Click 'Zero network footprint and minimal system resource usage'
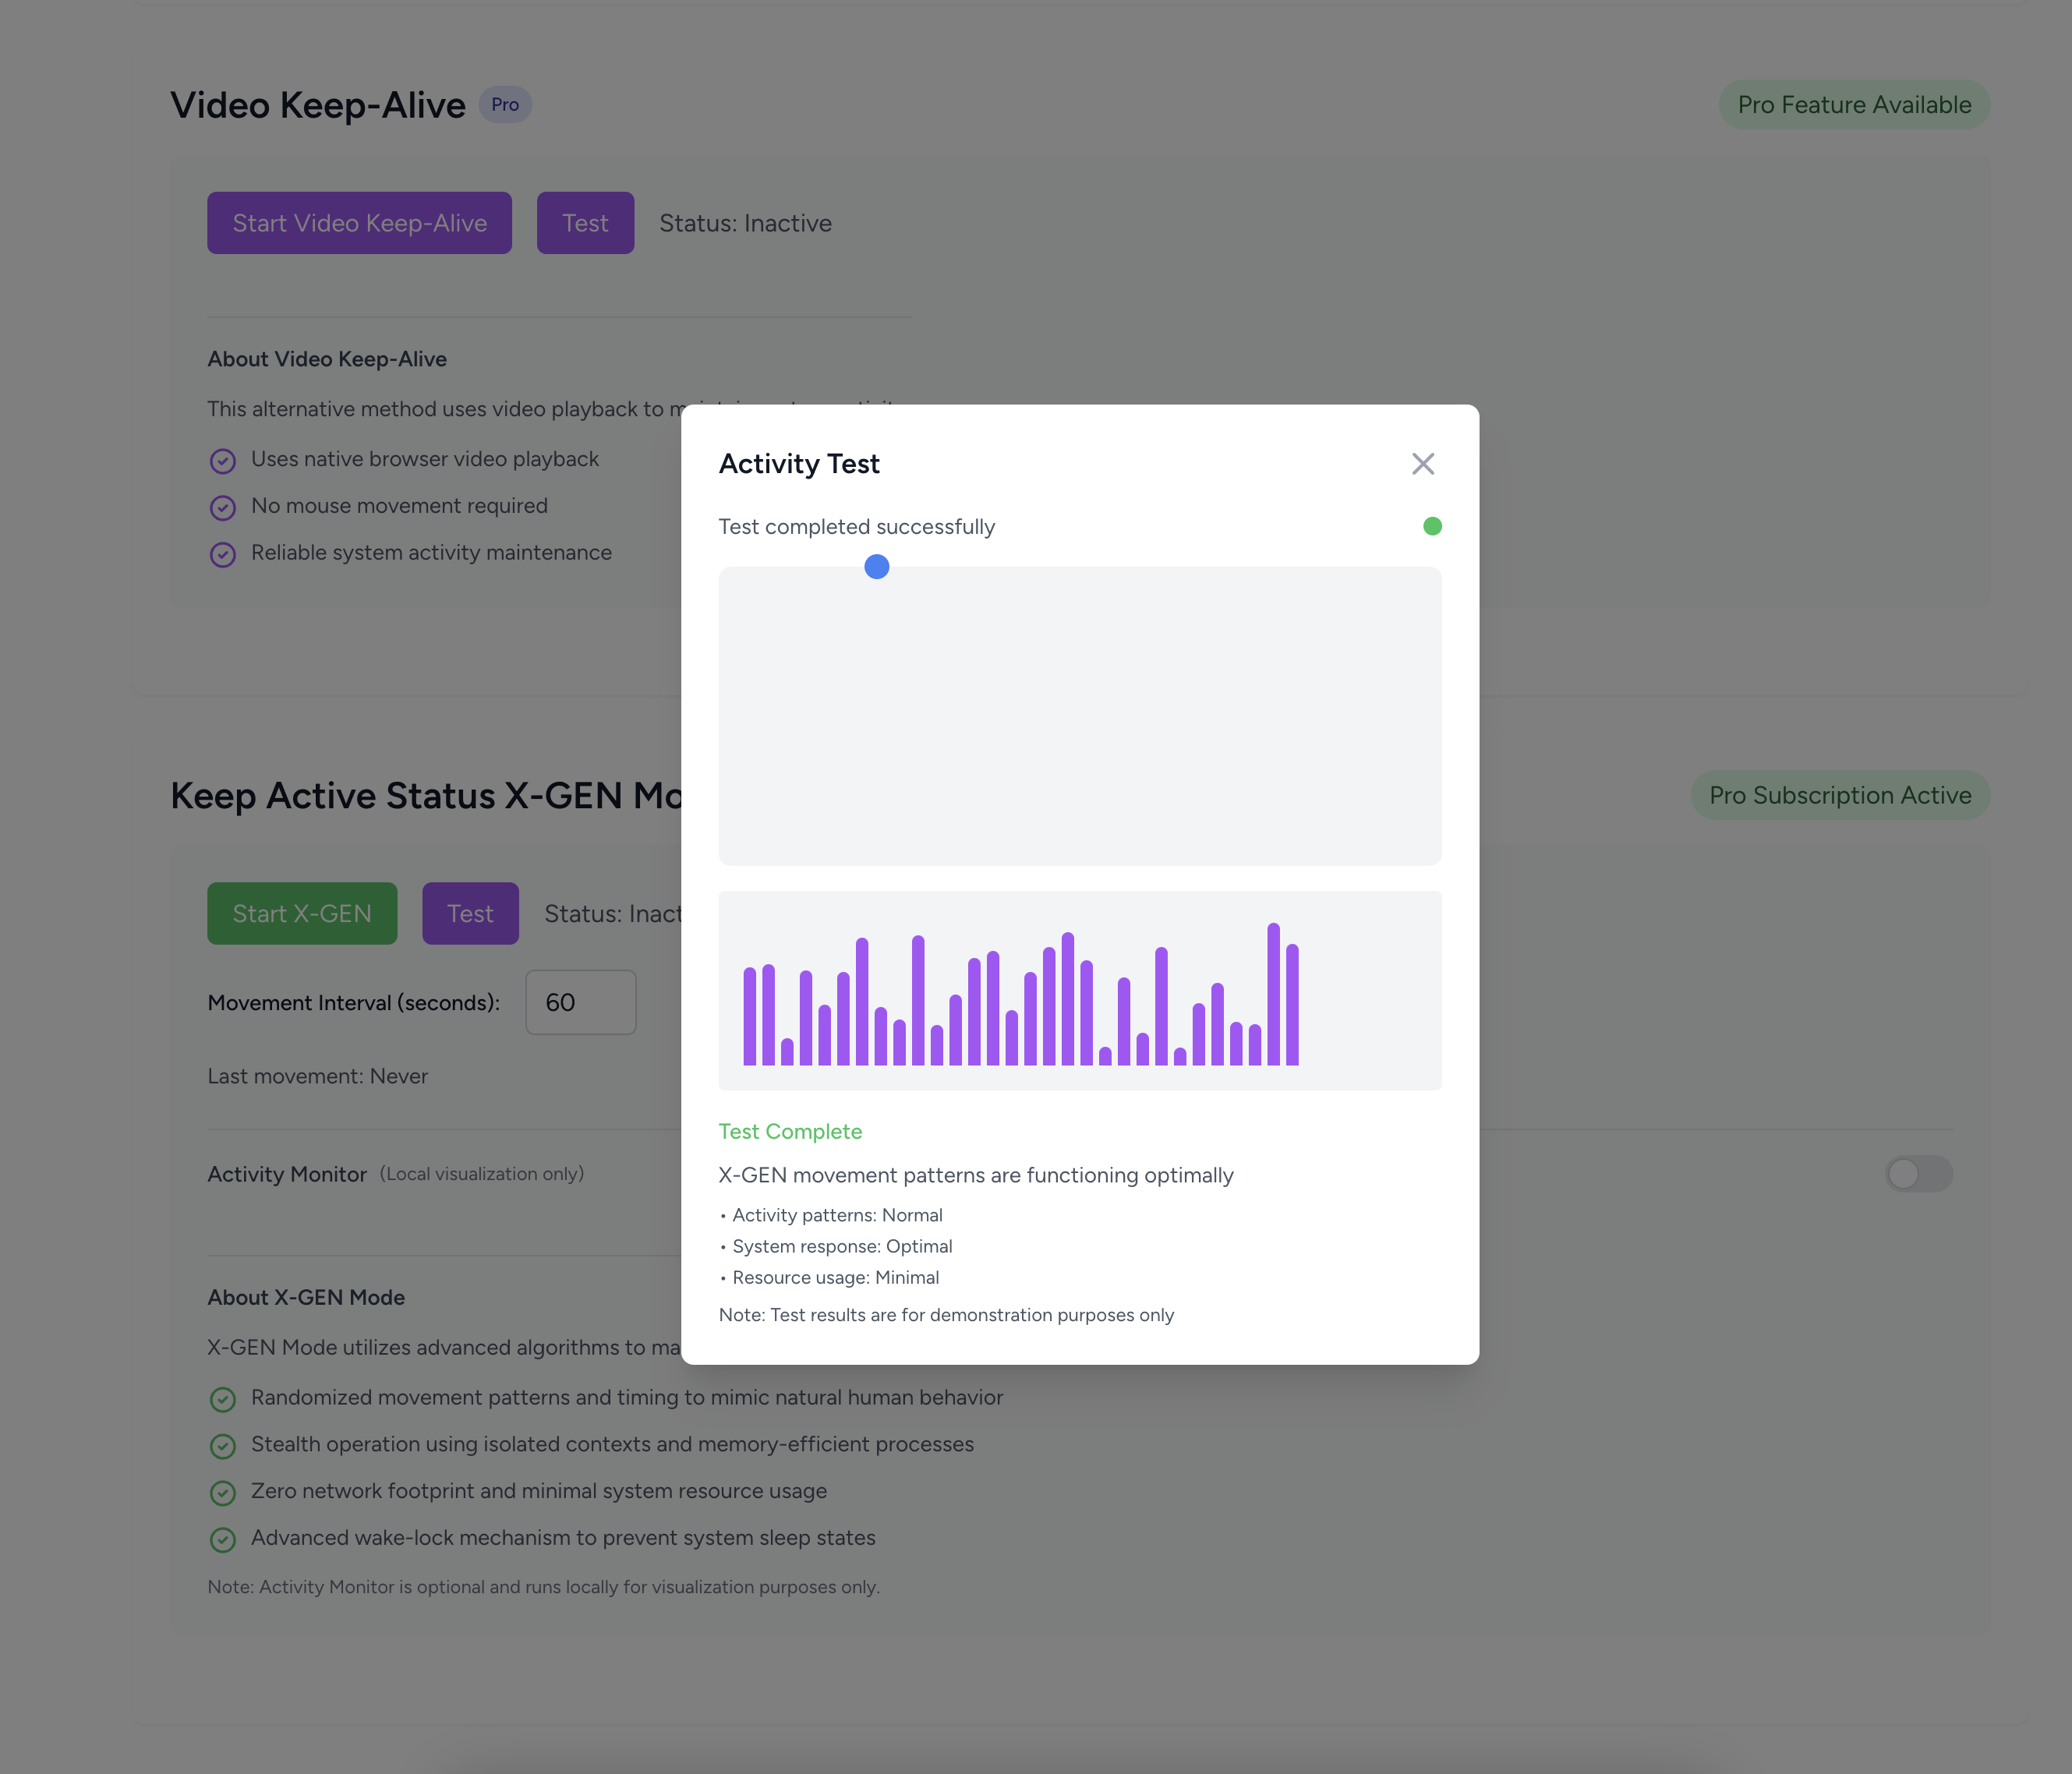The image size is (2072, 1774). click(x=539, y=1491)
